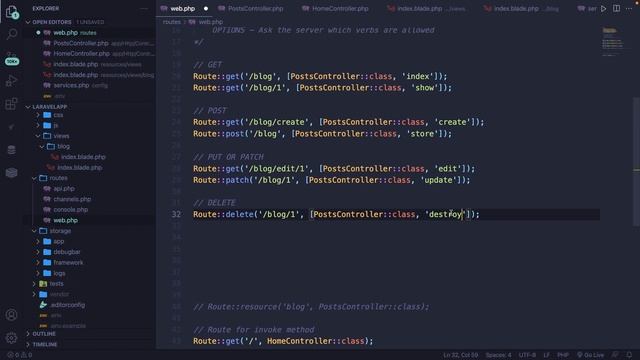Screen dimensions: 640x360
Task: Open the Extensions view icon
Action: [x=11, y=104]
